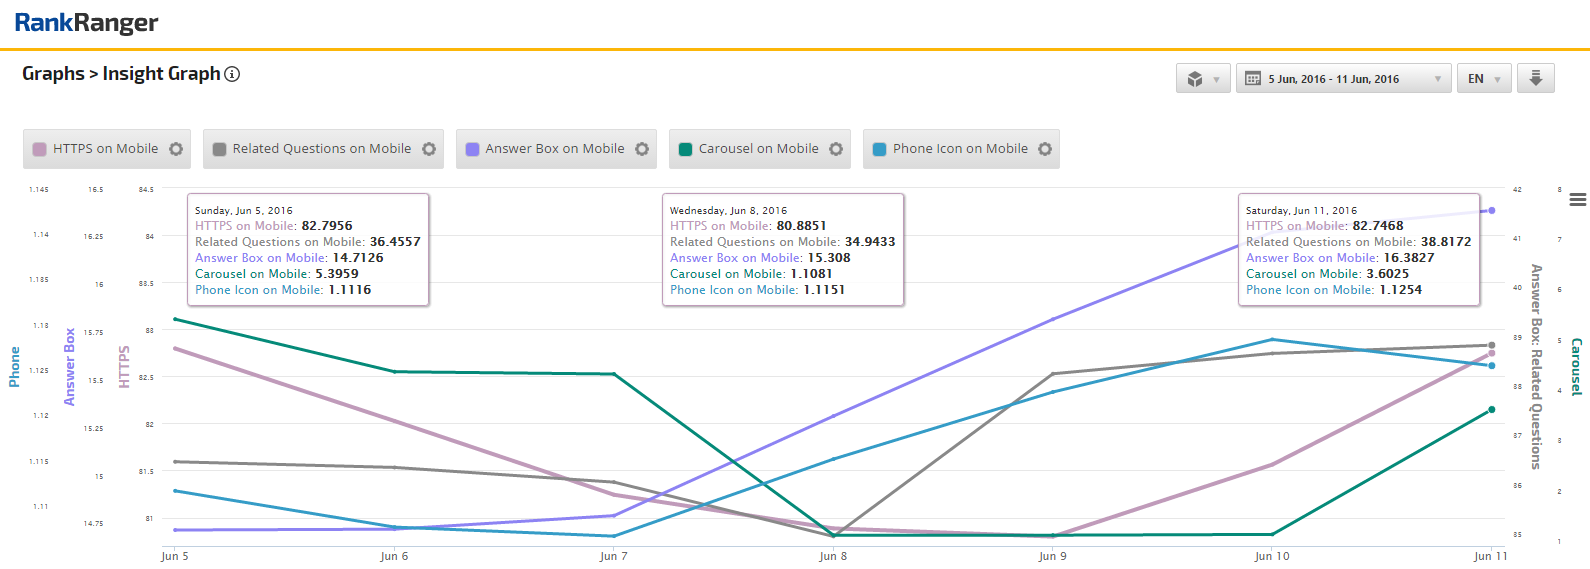Toggle Related Questions on Mobile series
Screen dimensions: 1590x569
(321, 149)
